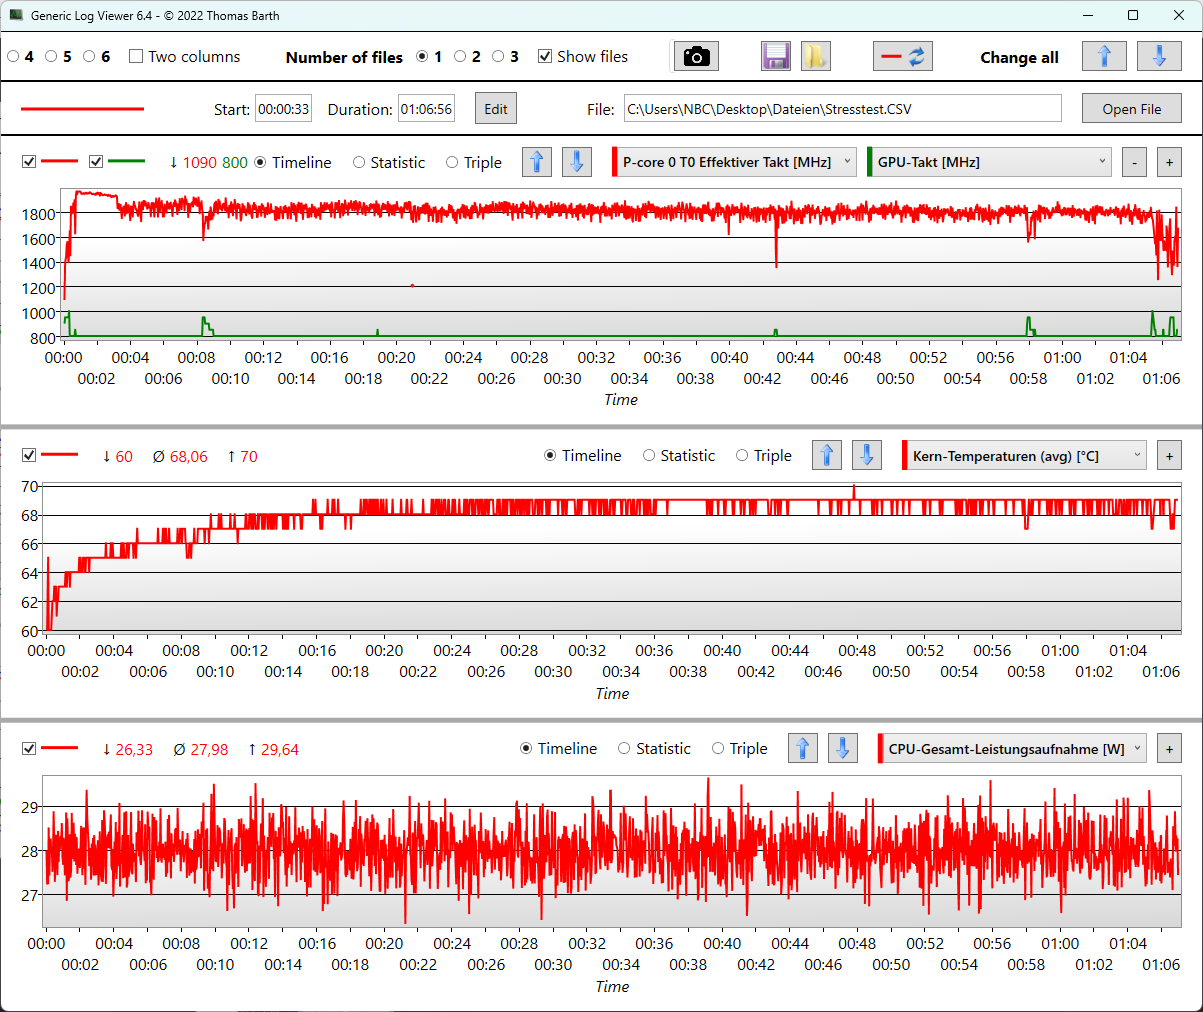Expand the CPU-Gesamt-Leistungsaufnahme dropdown
This screenshot has height=1012, width=1203.
[x=1012, y=749]
